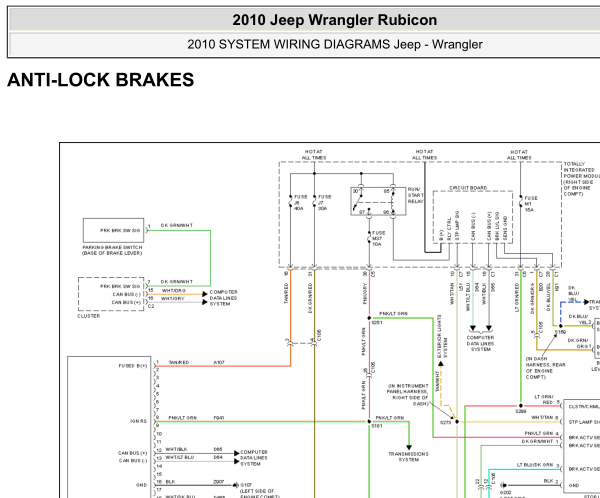The image size is (600, 498).
Task: Click the '2010 Jeep Wrangler Rubicon' title
Action: pyautogui.click(x=334, y=20)
